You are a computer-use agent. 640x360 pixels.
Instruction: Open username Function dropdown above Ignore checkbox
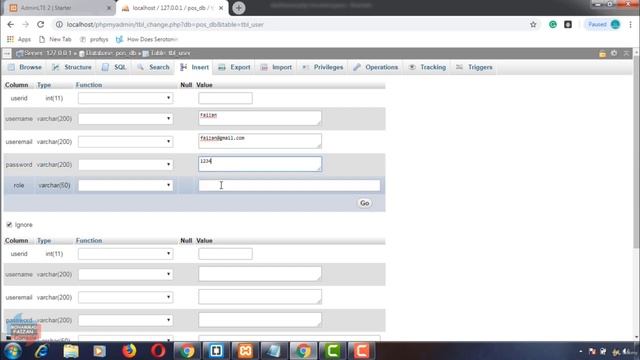pyautogui.click(x=125, y=118)
